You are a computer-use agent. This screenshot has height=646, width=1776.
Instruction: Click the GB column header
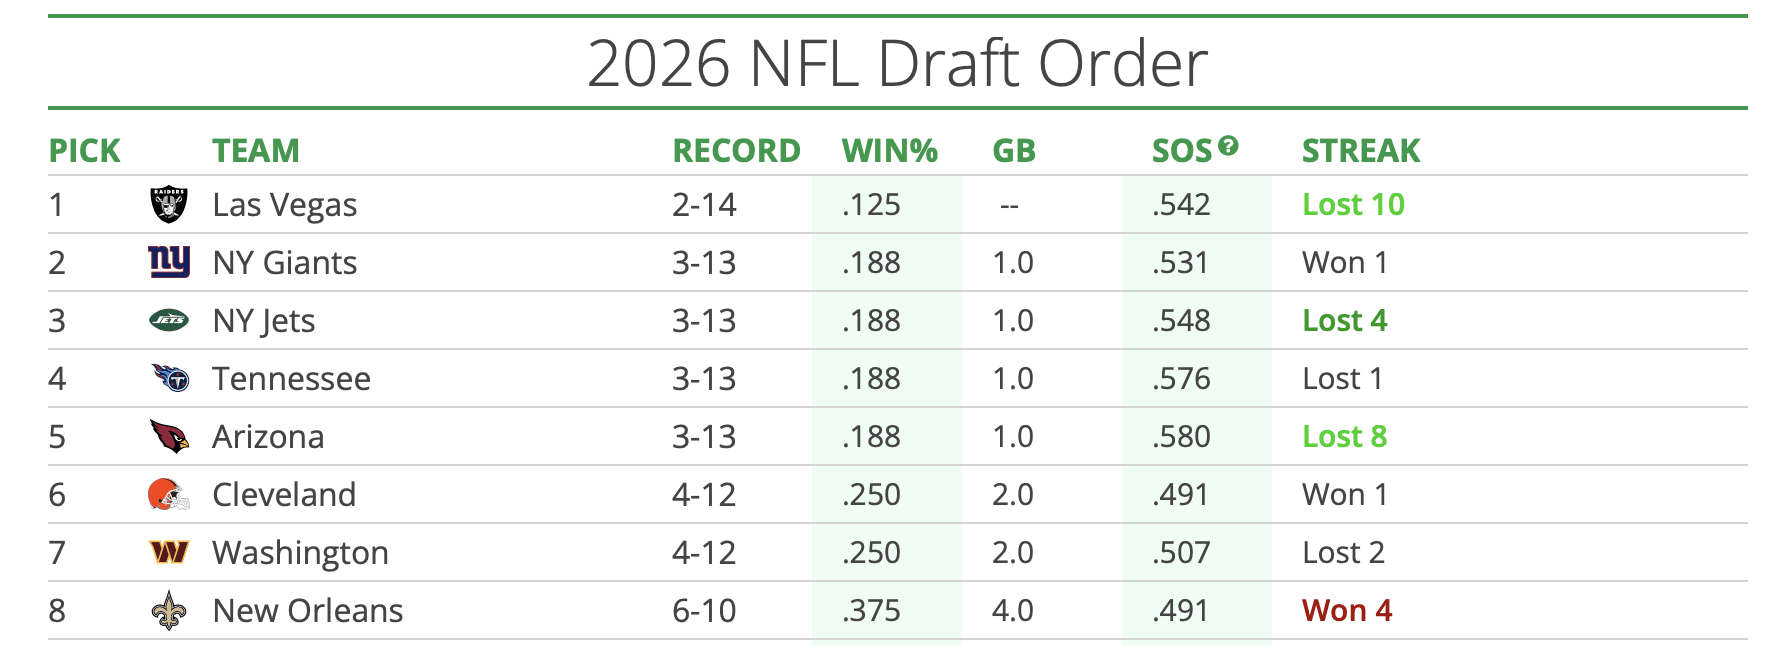click(1013, 151)
